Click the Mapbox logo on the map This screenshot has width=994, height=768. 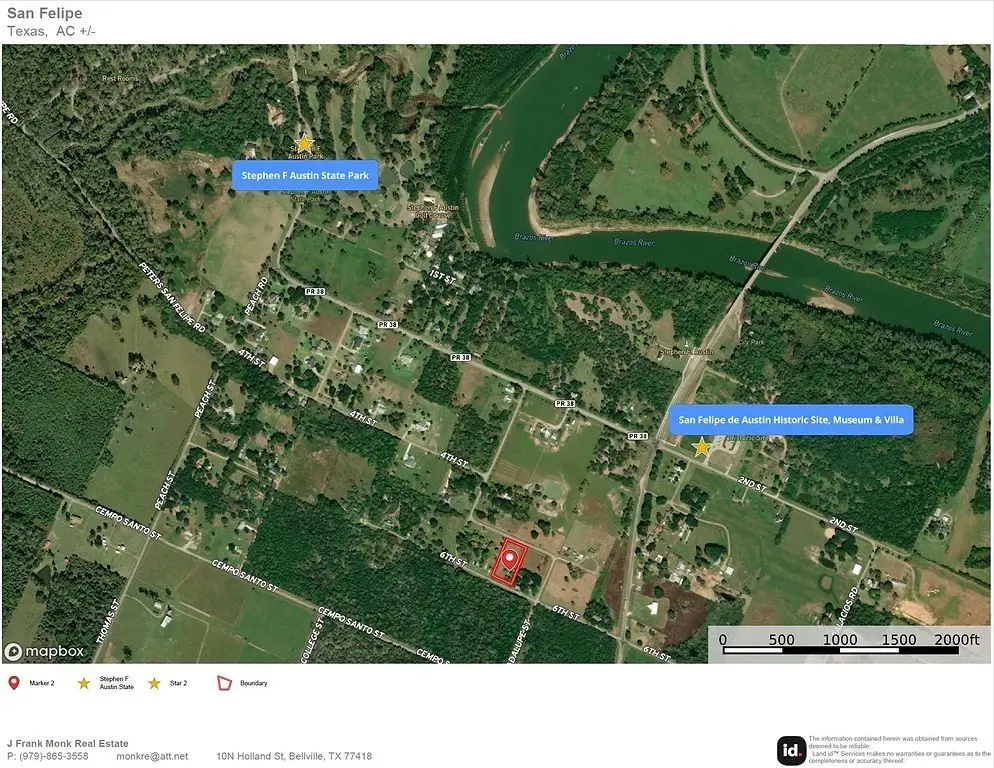pyautogui.click(x=45, y=651)
